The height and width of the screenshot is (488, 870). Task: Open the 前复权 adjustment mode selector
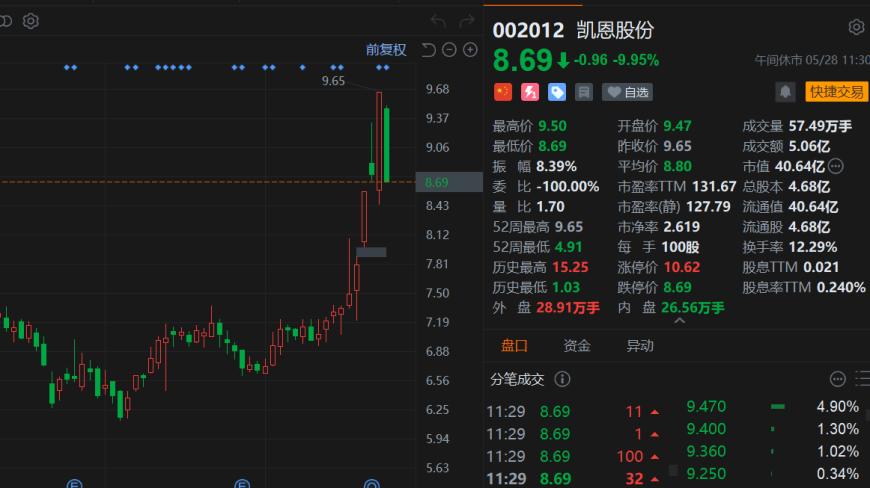pos(386,50)
